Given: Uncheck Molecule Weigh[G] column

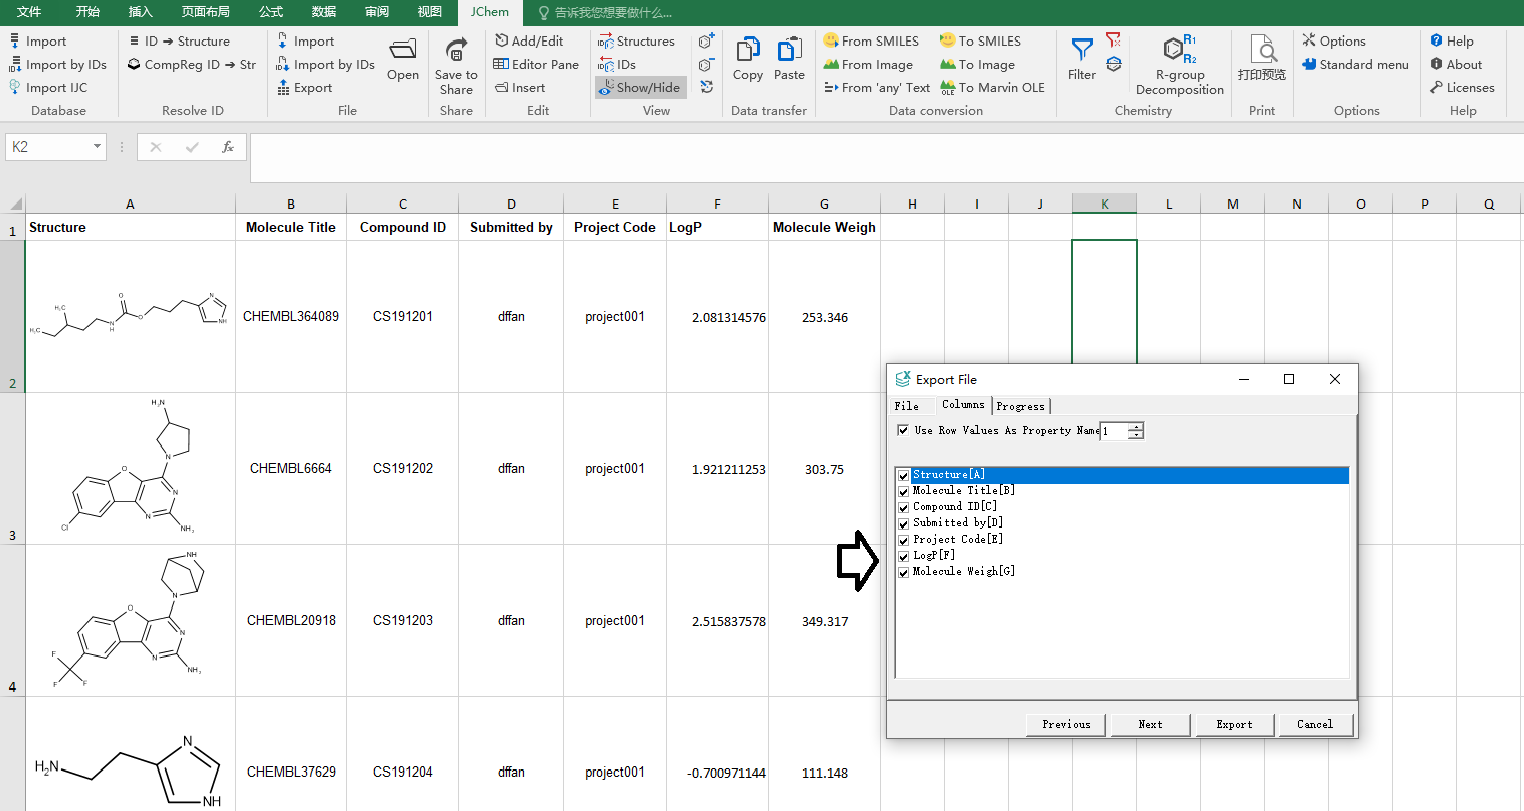Looking at the screenshot, I should click(903, 572).
